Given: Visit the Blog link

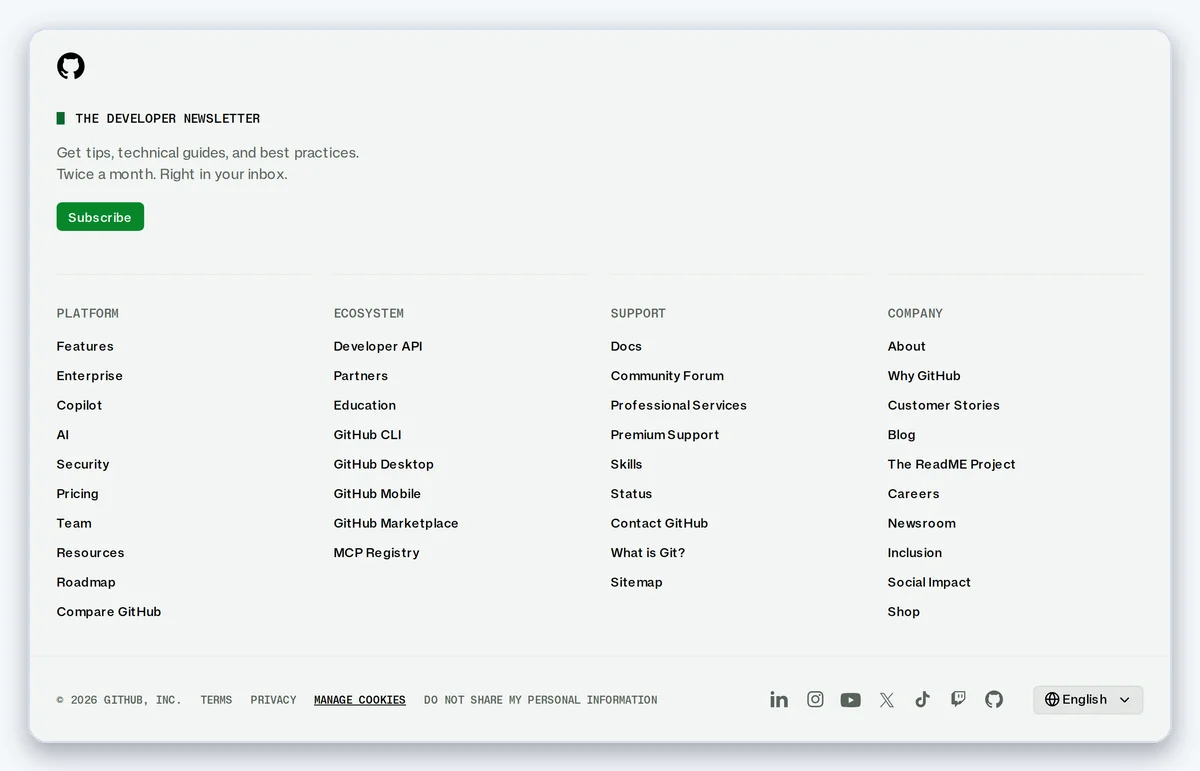Looking at the screenshot, I should point(902,435).
